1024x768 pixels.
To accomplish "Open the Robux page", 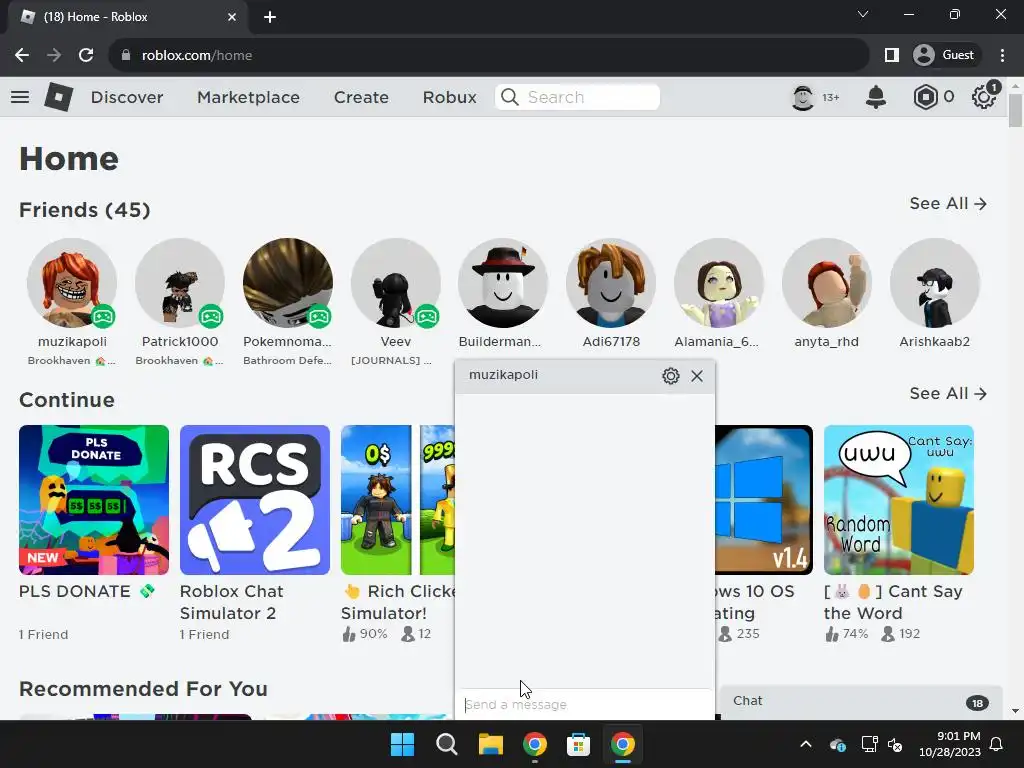I will (x=449, y=97).
